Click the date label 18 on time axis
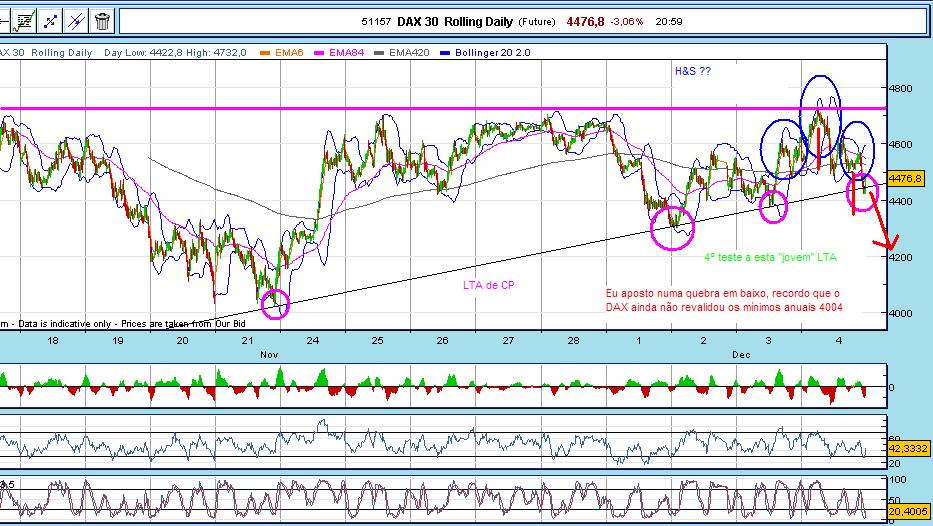Viewport: 933px width, 526px height. 53,341
